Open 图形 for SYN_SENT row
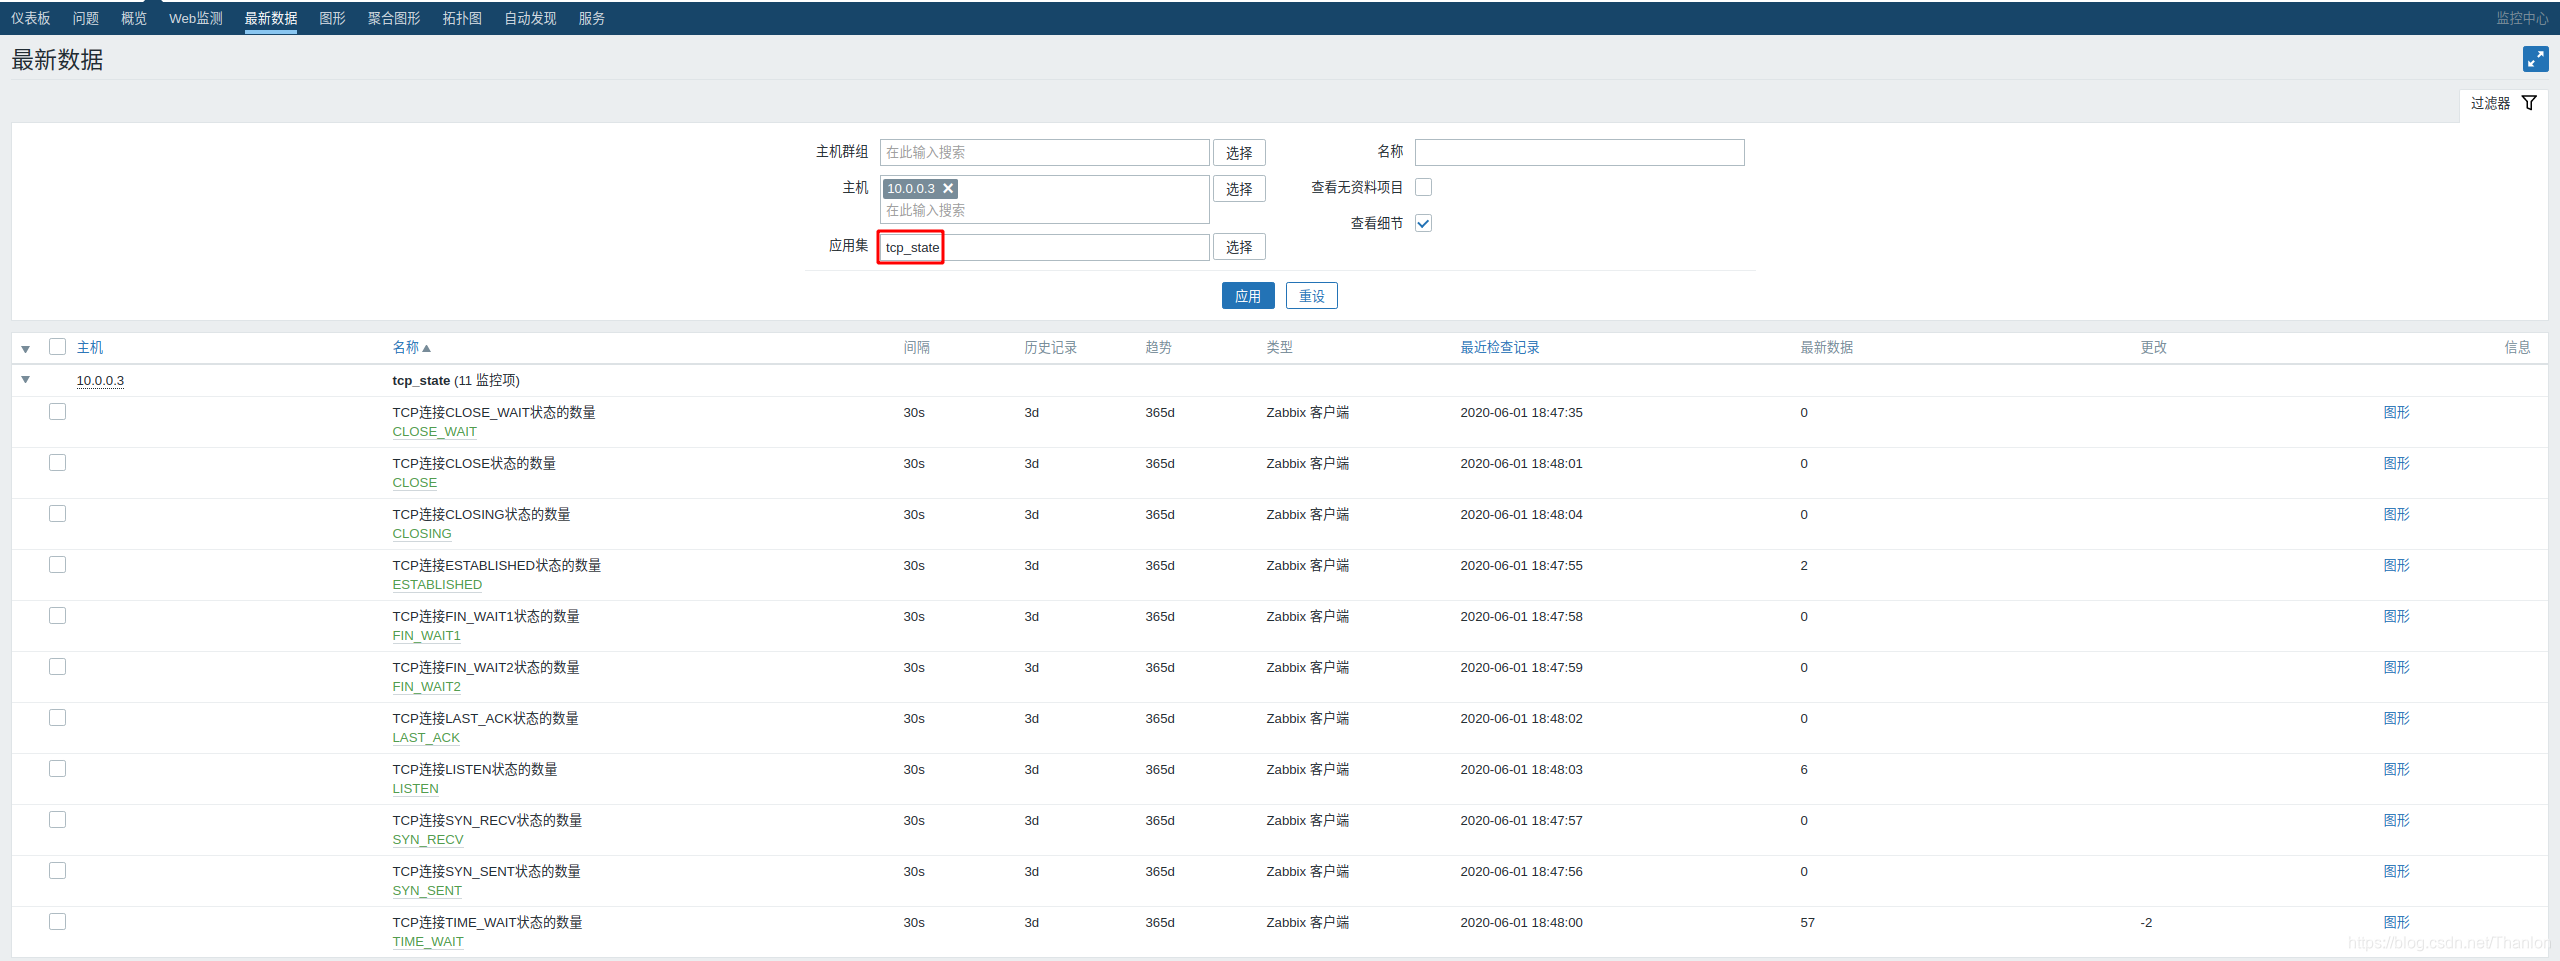The height and width of the screenshot is (961, 2560). [x=2396, y=872]
